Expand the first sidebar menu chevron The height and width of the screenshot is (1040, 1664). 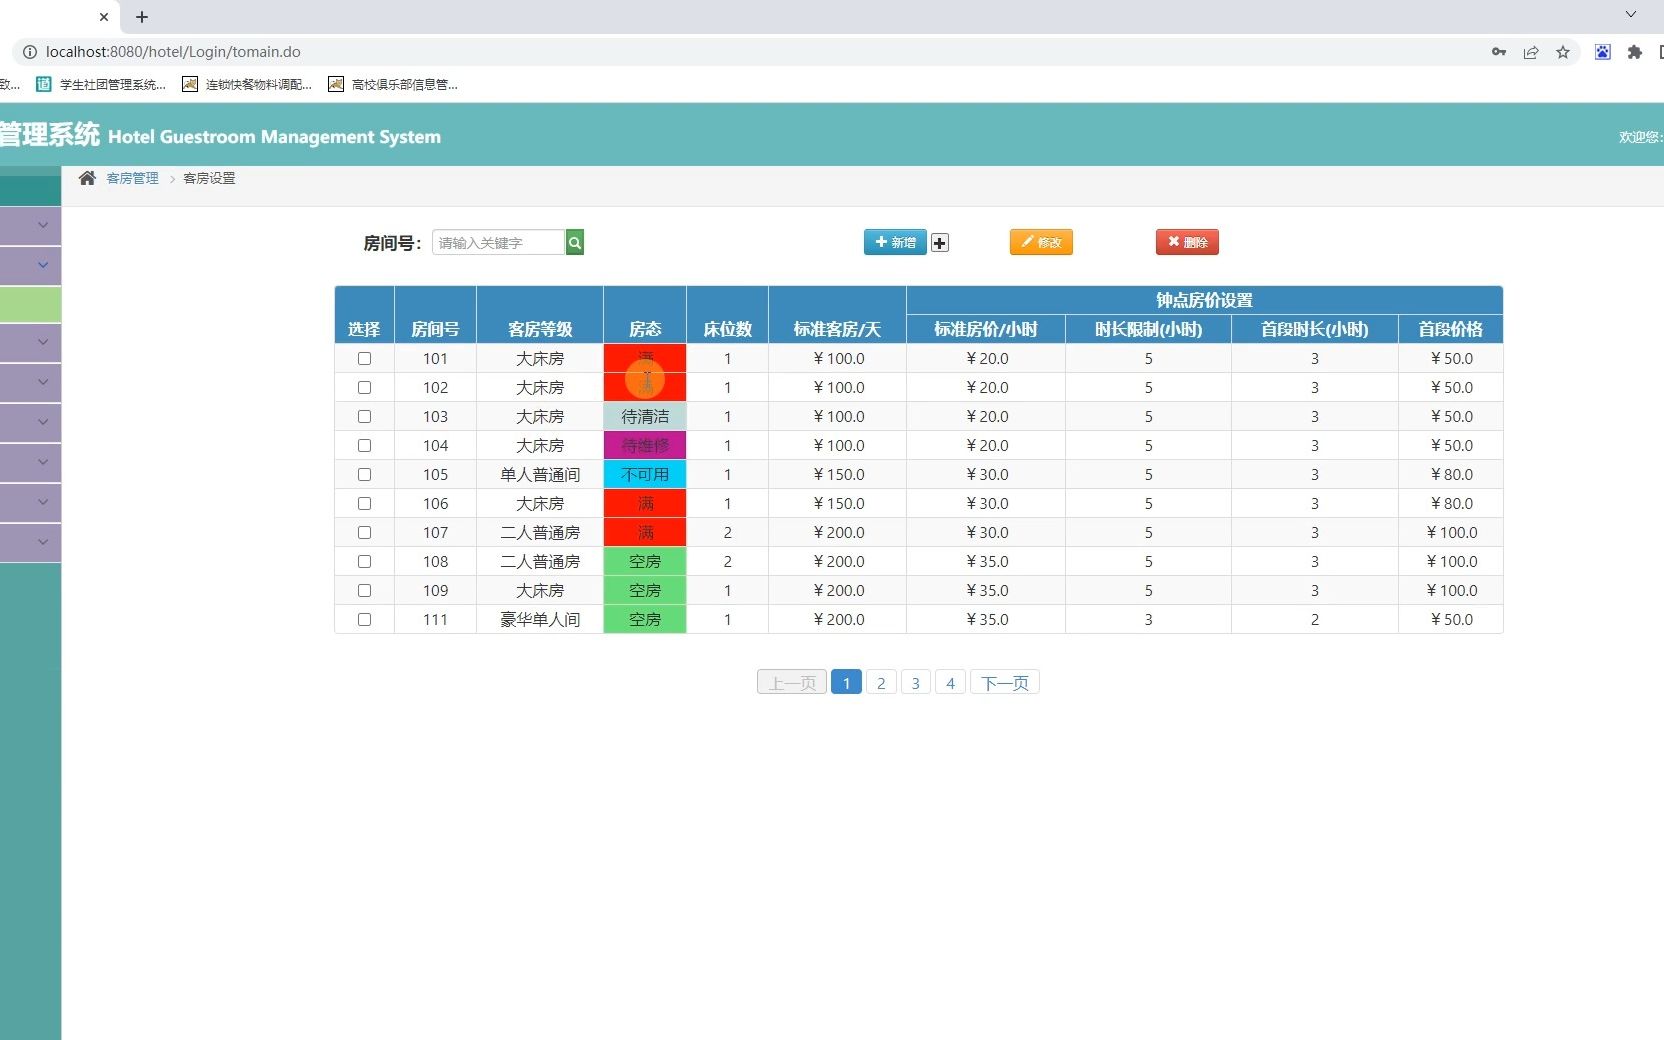coord(43,225)
